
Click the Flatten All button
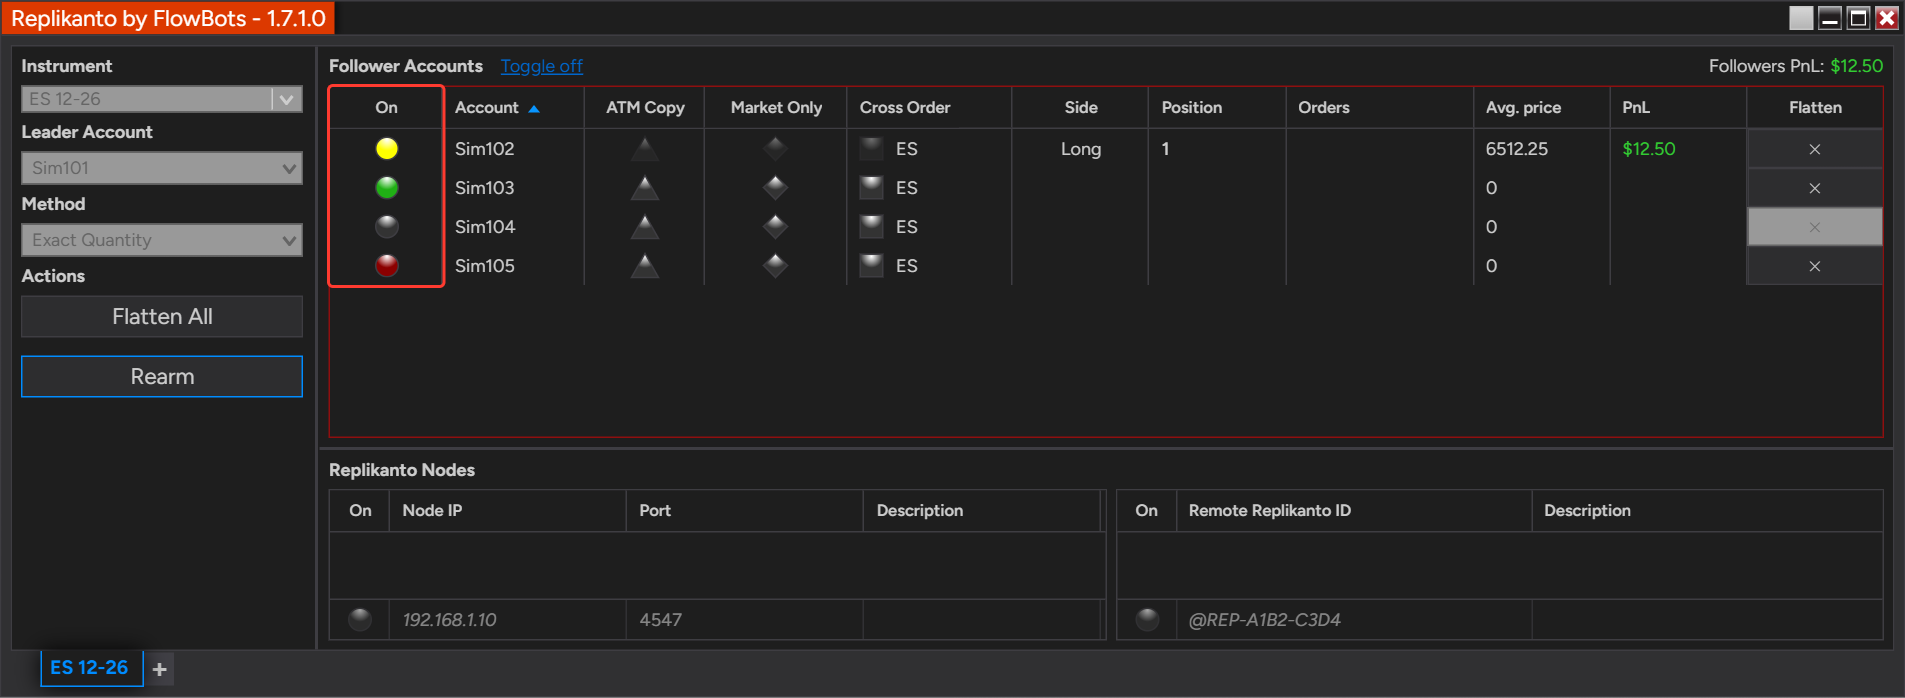click(x=162, y=317)
